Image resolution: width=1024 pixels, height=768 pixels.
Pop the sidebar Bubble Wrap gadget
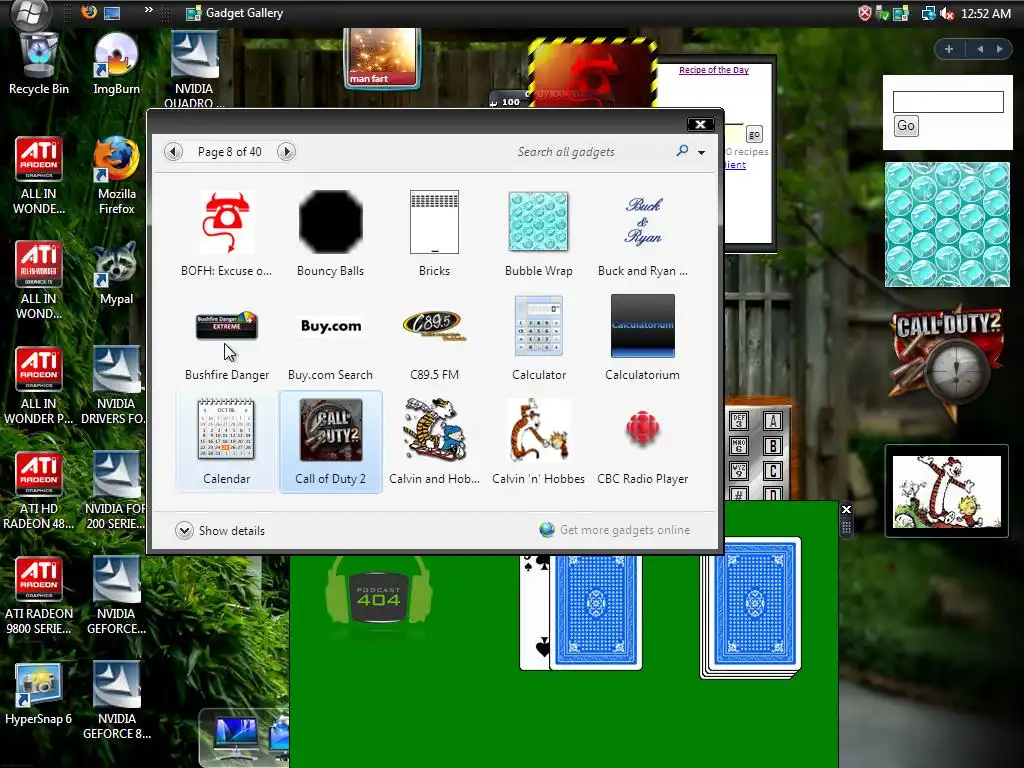(x=947, y=225)
